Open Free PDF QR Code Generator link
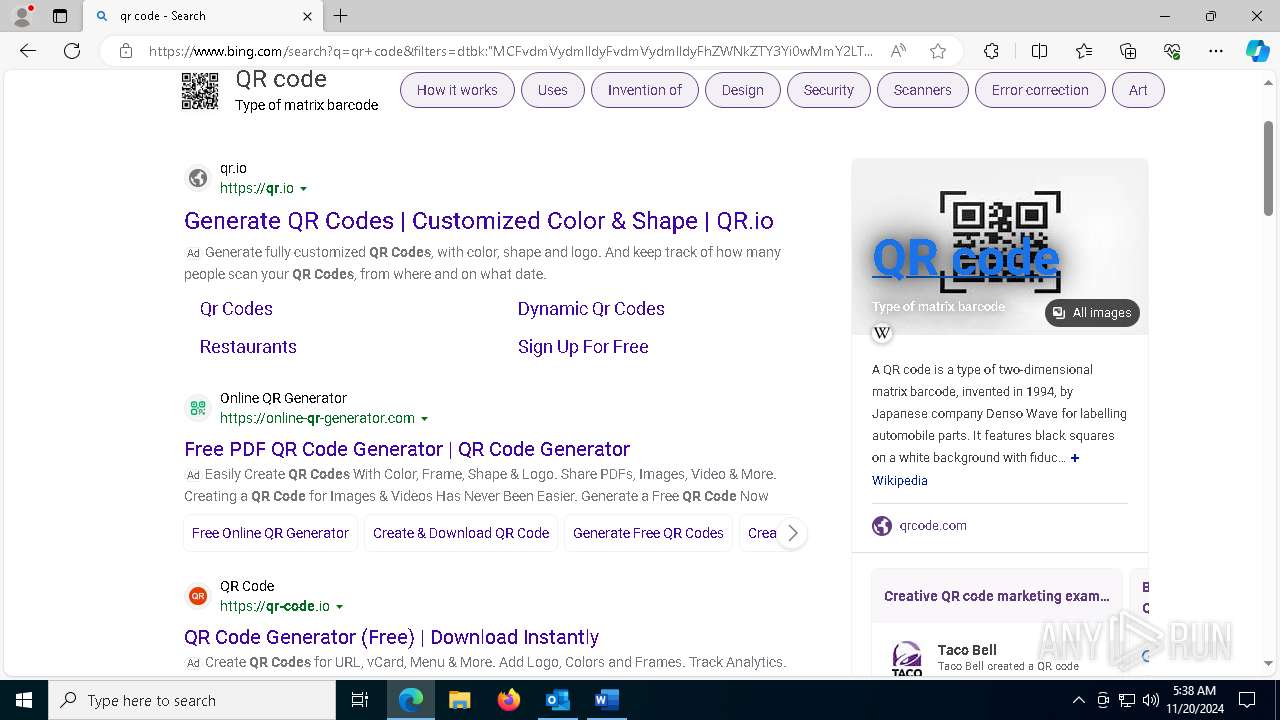The width and height of the screenshot is (1280, 720). click(407, 449)
